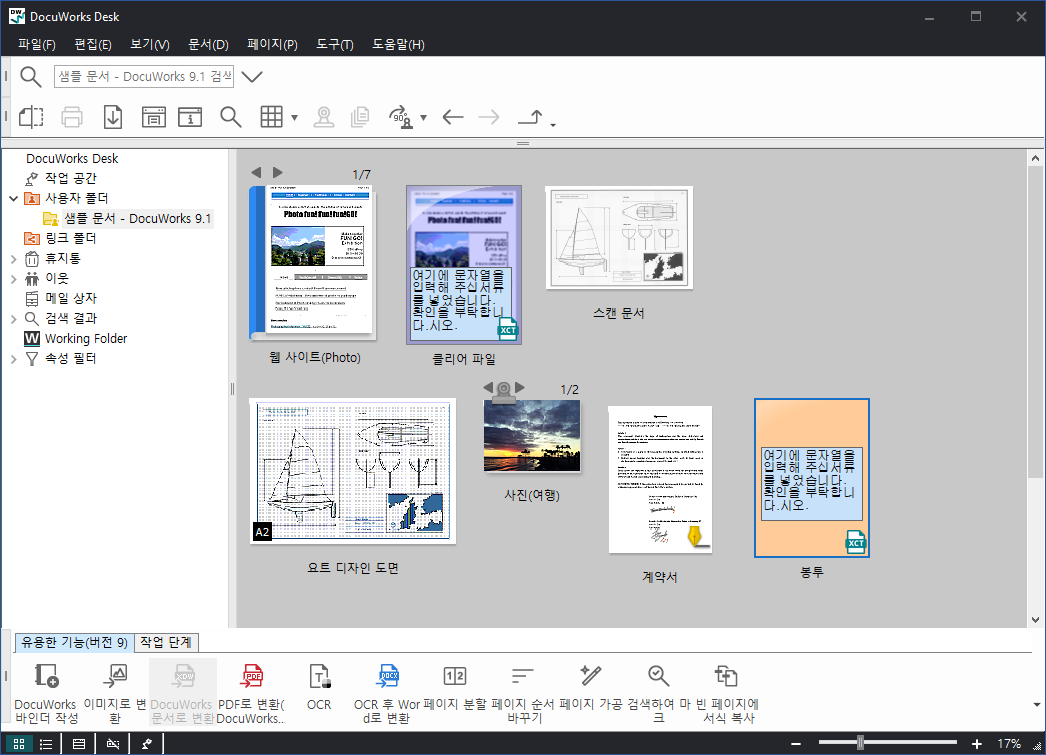Expand the 속성 필터 tree node
Viewport: 1046px width, 755px height.
[x=13, y=359]
